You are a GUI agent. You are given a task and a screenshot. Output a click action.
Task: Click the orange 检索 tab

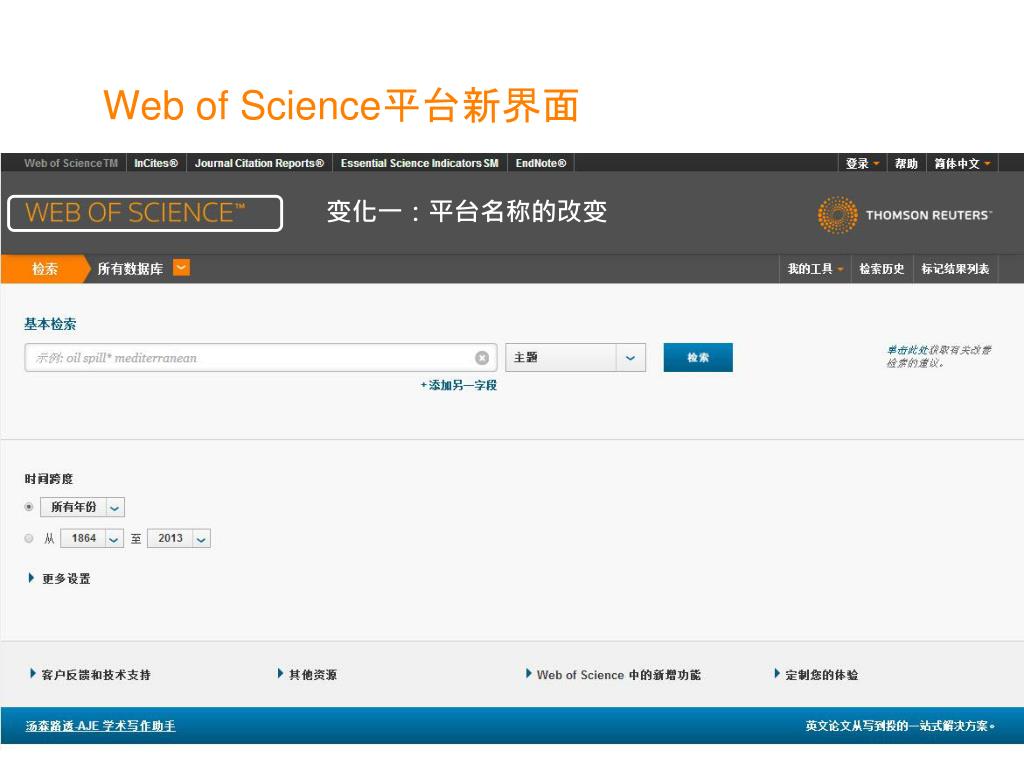coord(45,268)
